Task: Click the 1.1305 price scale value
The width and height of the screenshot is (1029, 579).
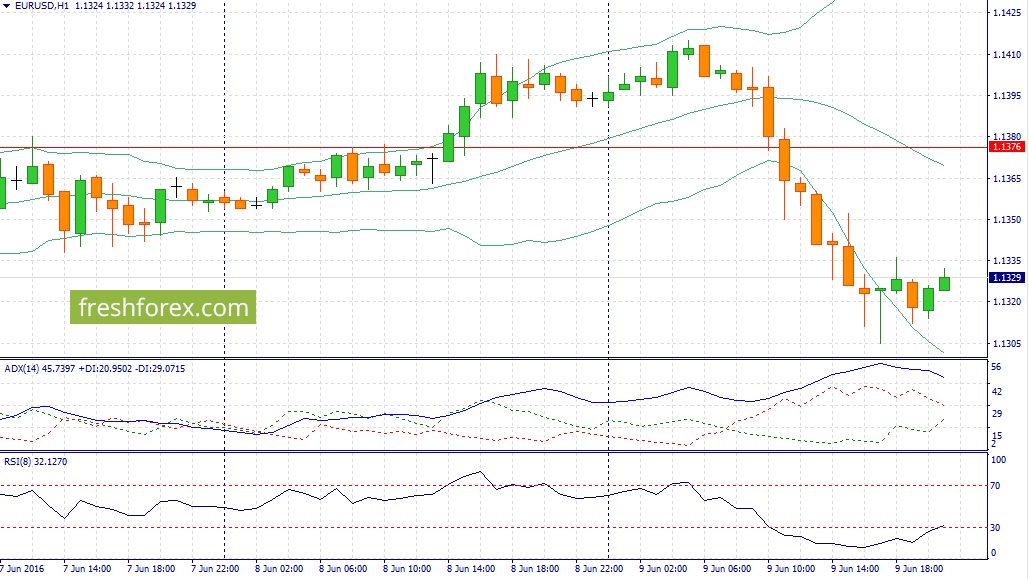Action: [1006, 343]
